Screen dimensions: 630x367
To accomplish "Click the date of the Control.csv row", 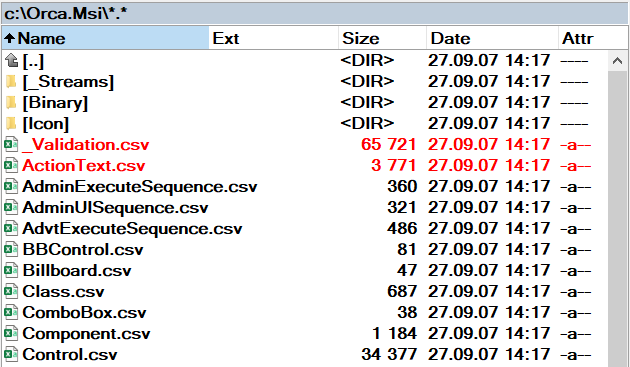I will coord(489,354).
